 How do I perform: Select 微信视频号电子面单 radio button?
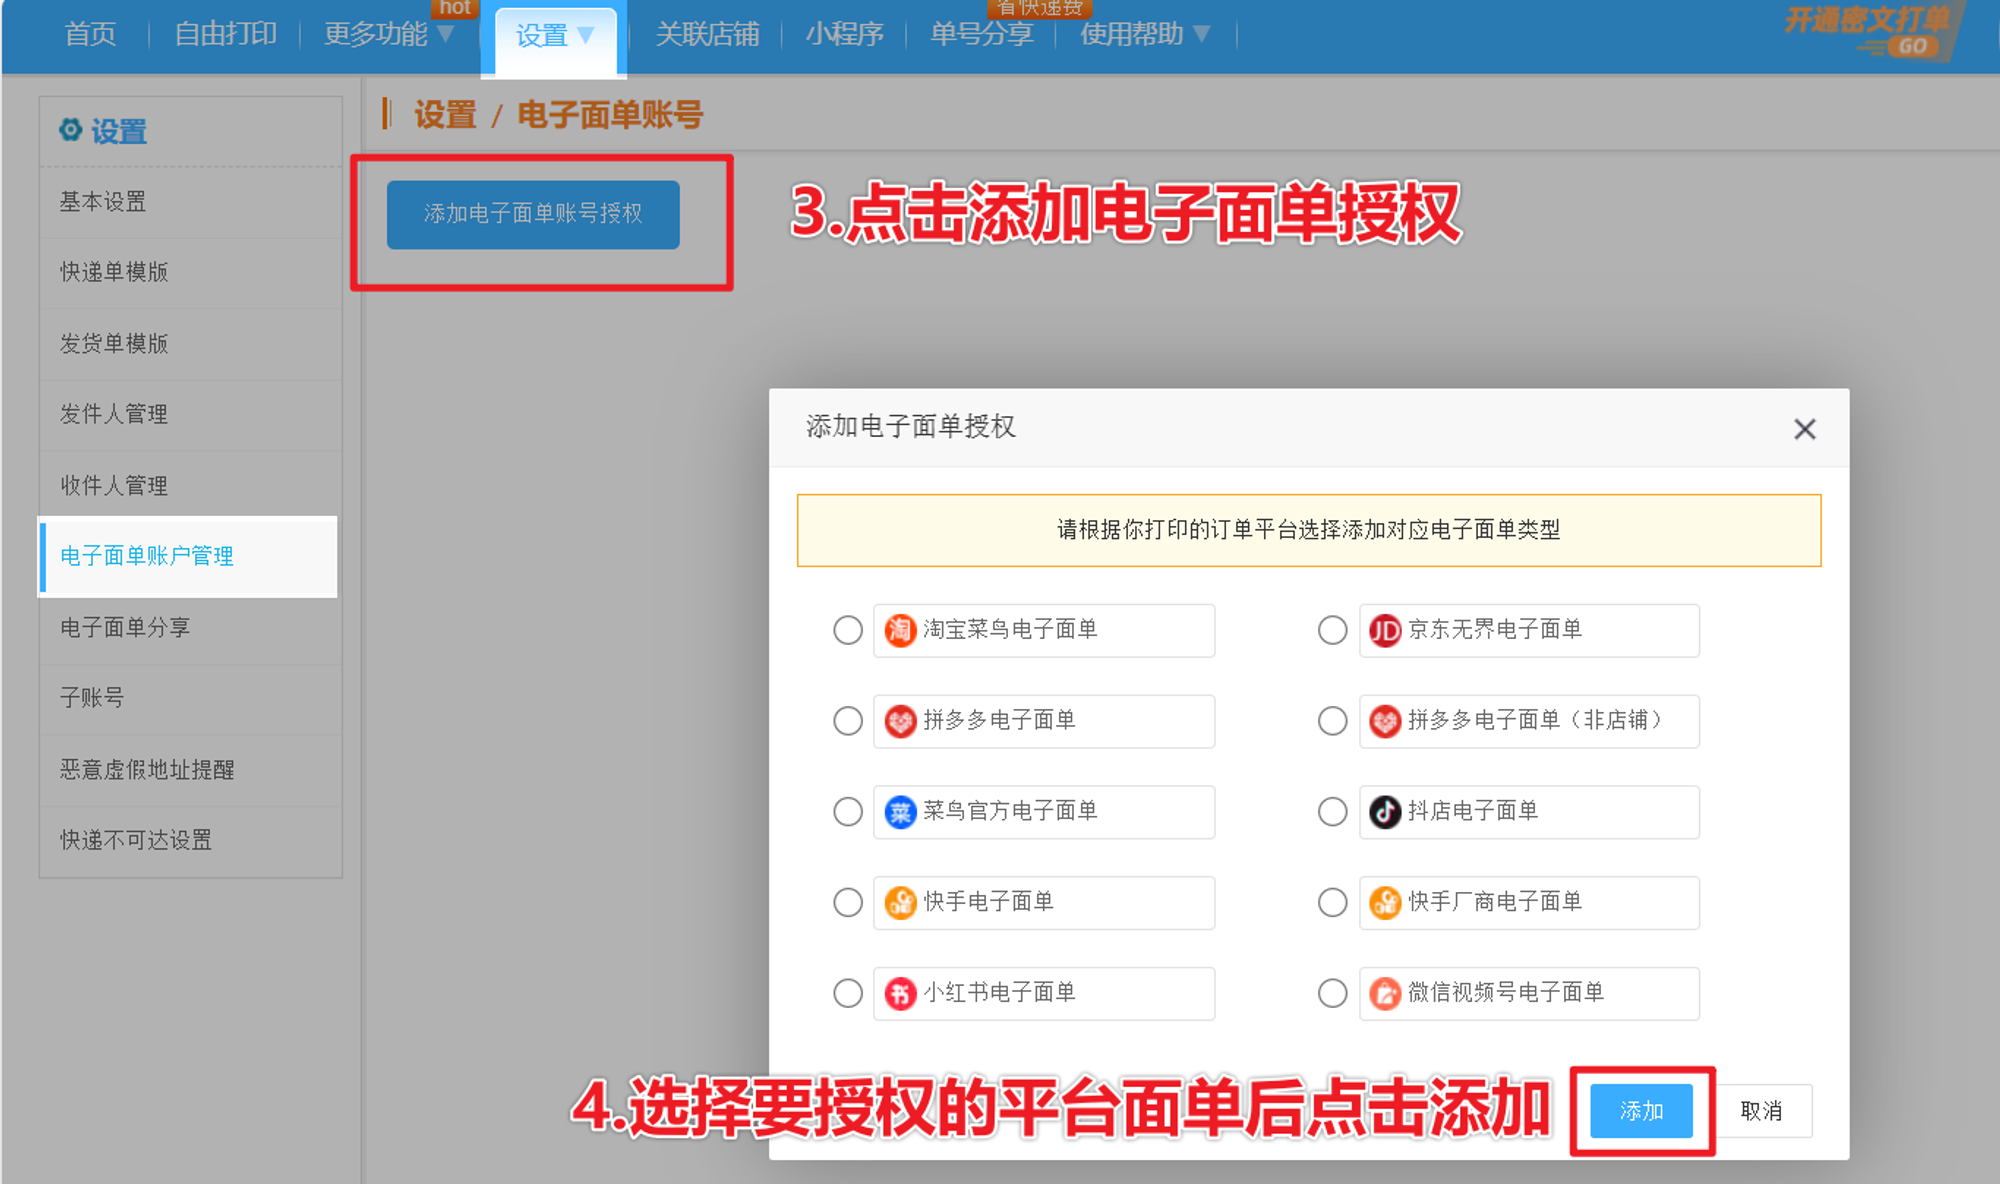[1332, 994]
